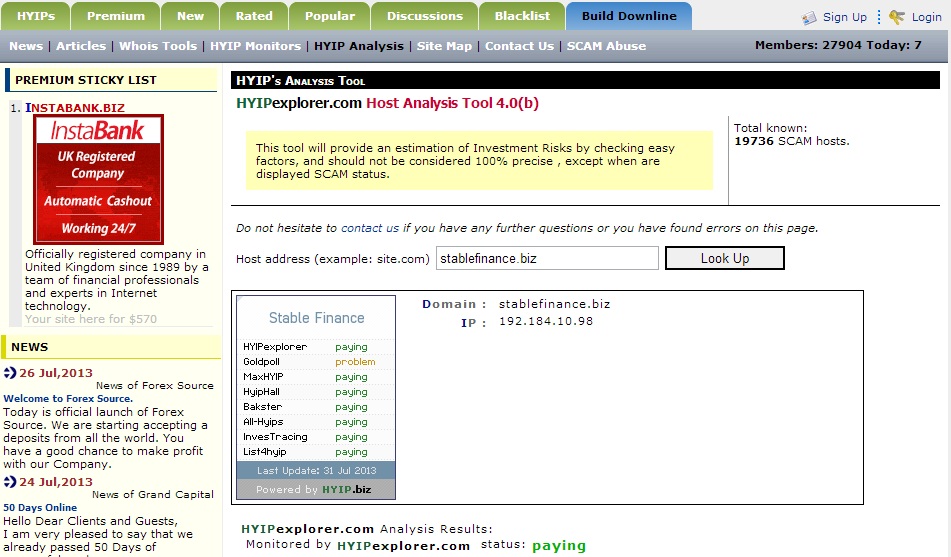This screenshot has width=951, height=557.
Task: Click the Look Up button
Action: [725, 258]
